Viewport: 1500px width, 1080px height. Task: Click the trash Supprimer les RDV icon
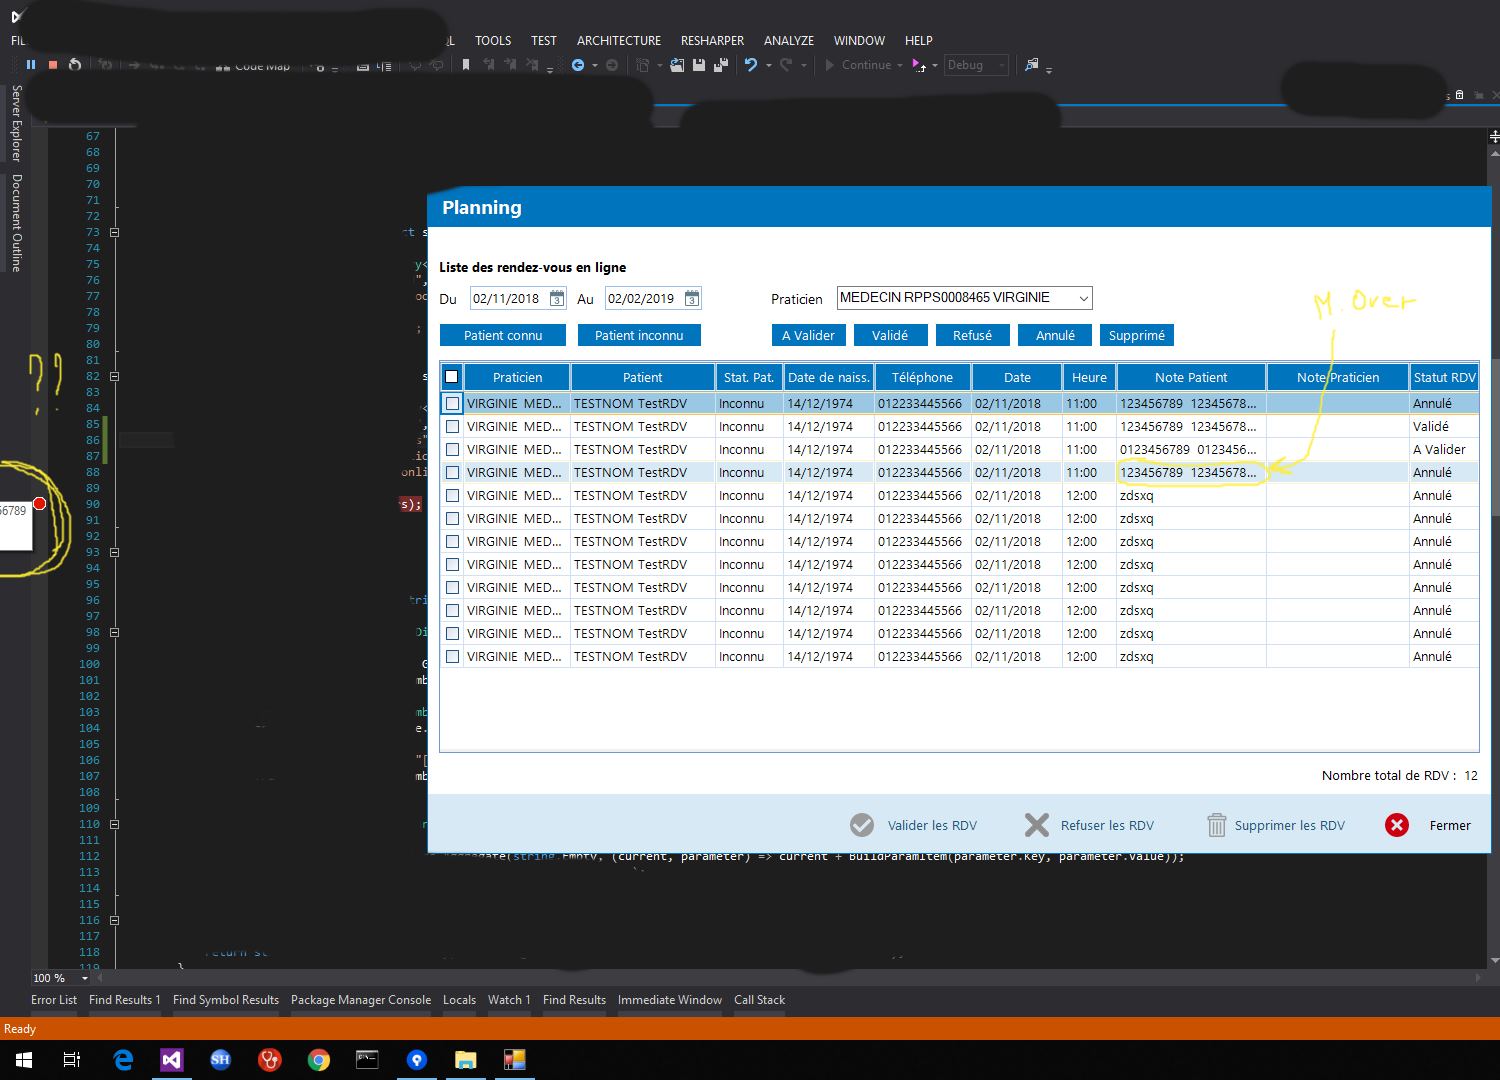click(1216, 825)
